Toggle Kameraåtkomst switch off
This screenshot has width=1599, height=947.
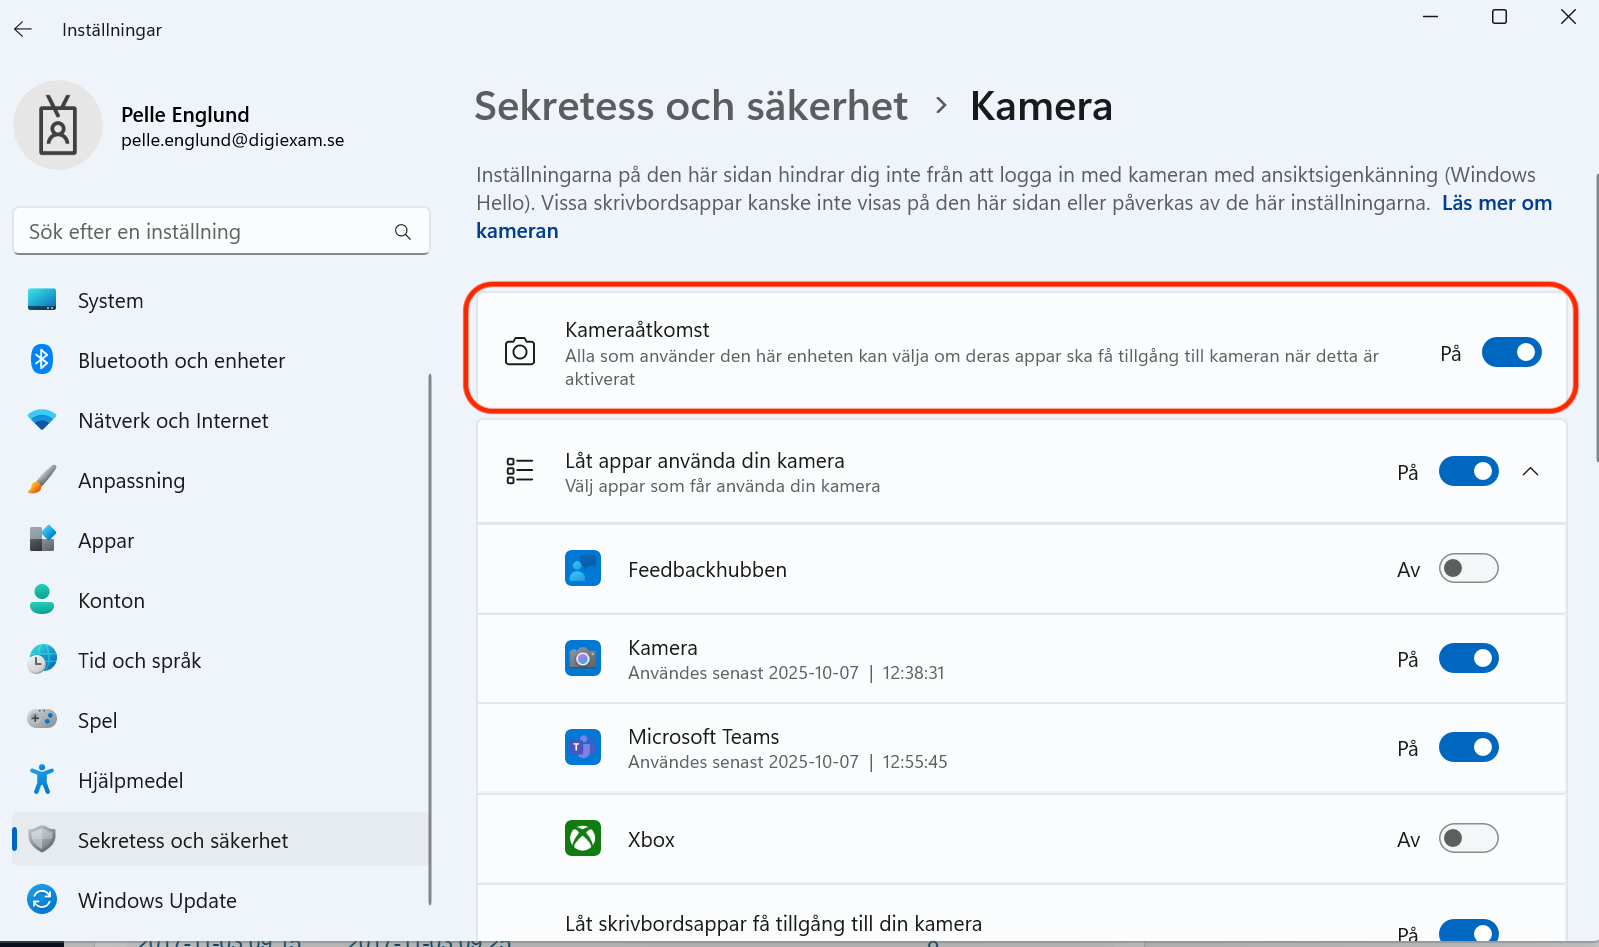1512,352
